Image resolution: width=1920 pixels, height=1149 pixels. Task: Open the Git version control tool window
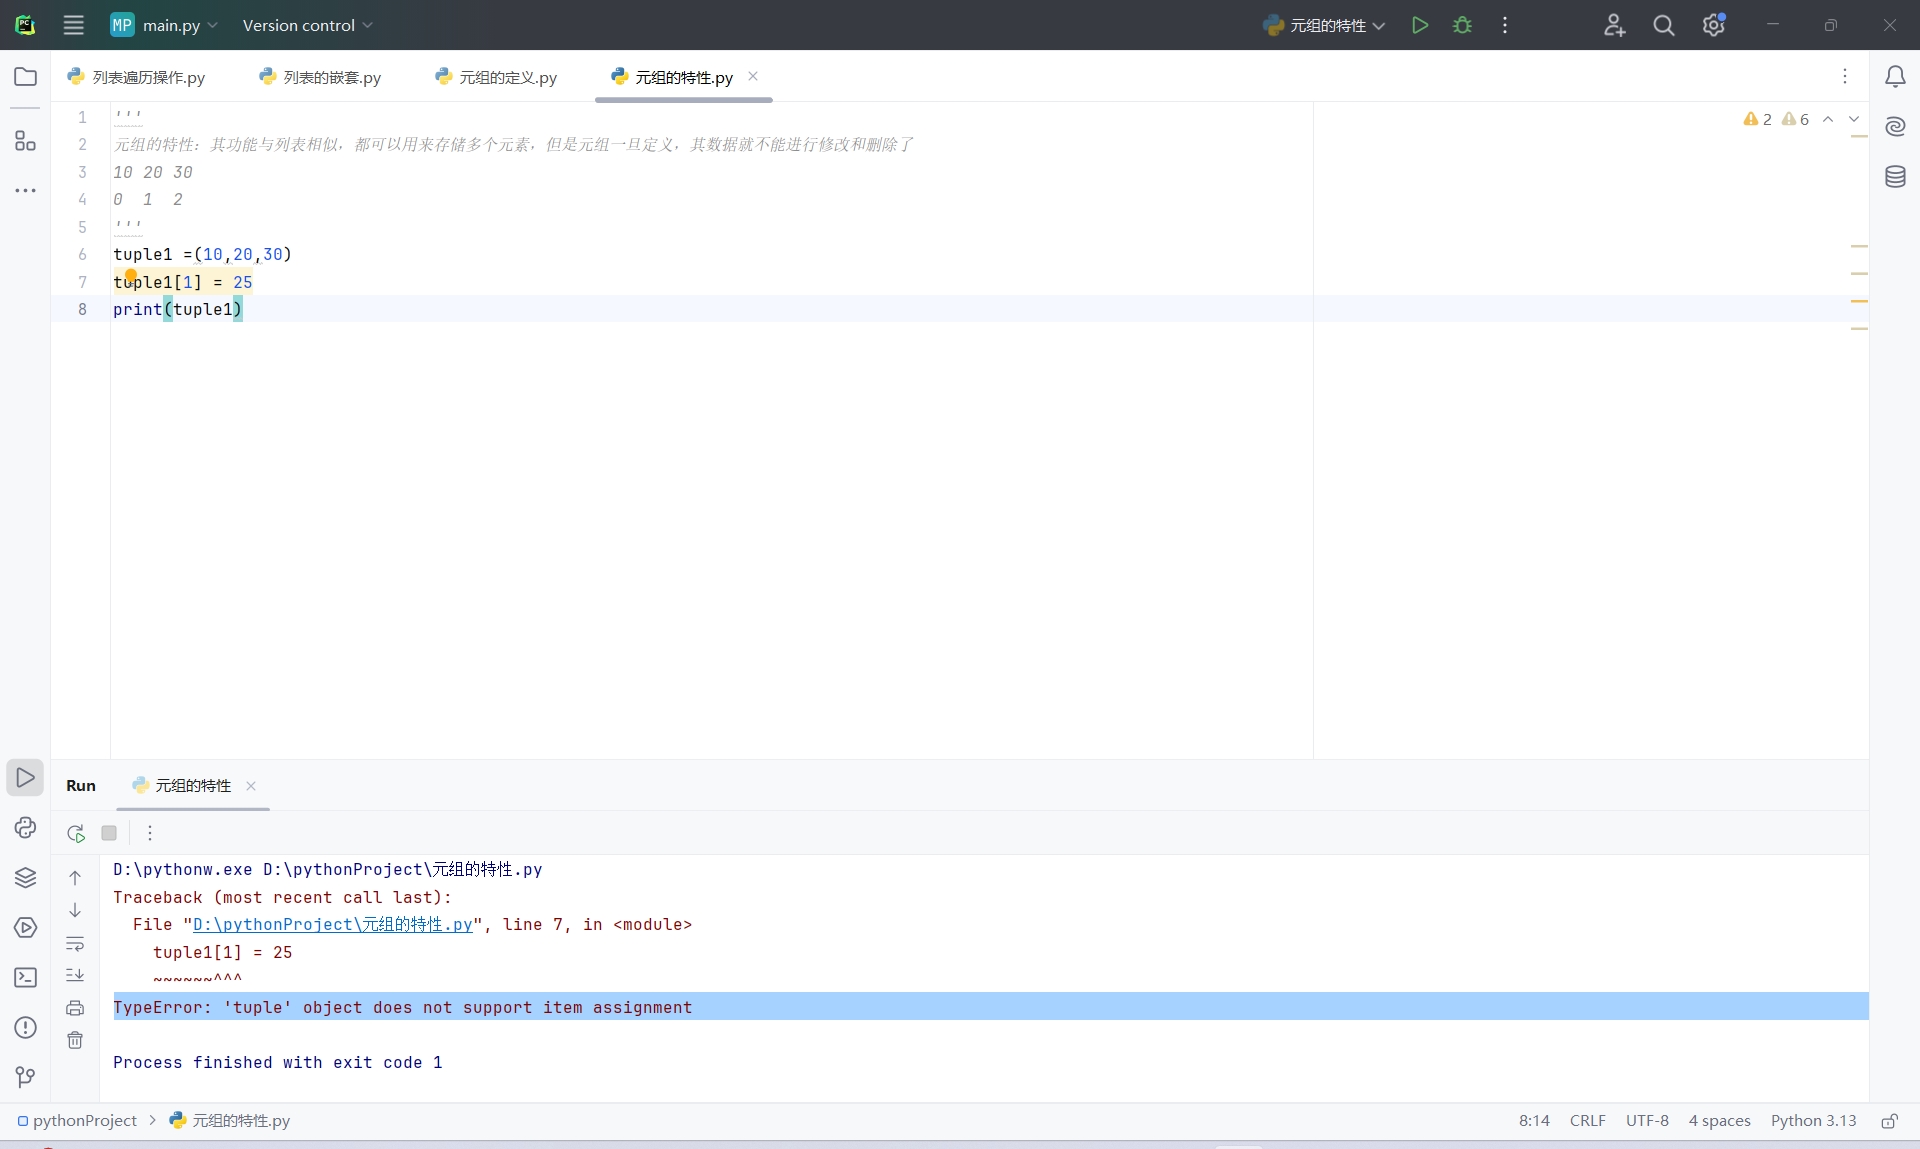[x=25, y=1076]
